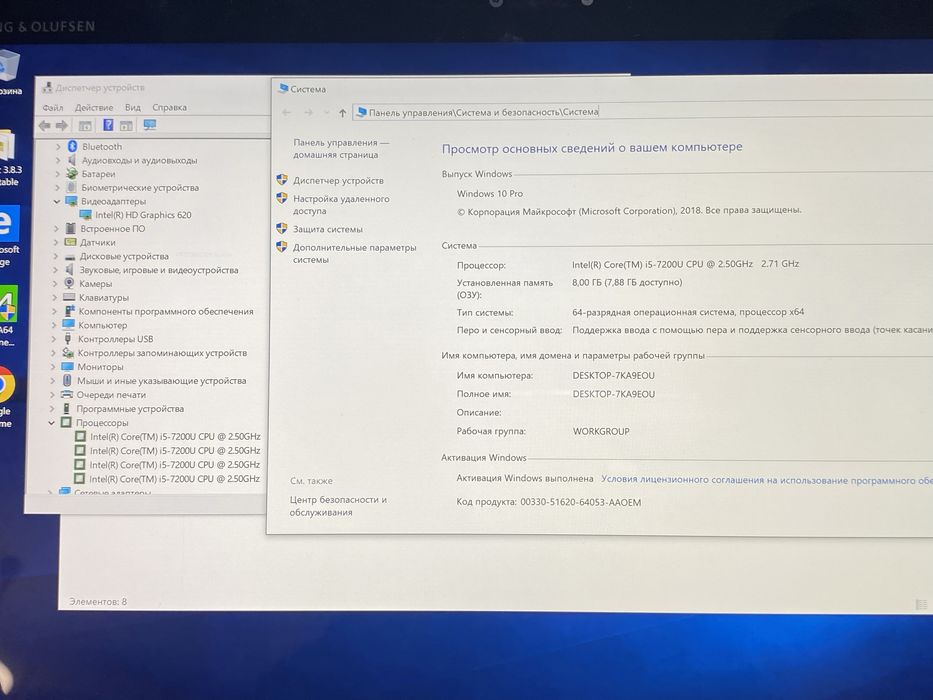Click scan for hardware changes monitor icon

coord(150,125)
